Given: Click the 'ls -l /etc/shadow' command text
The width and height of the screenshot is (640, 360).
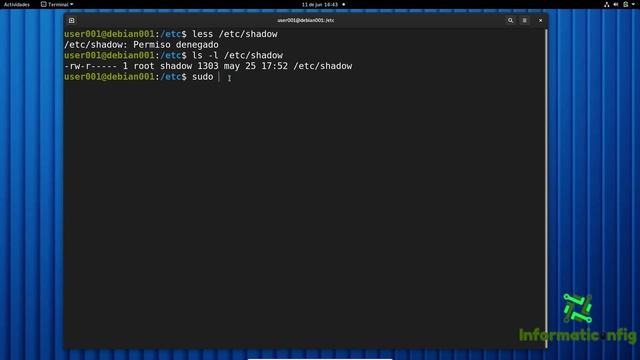Looking at the screenshot, I should 238,55.
